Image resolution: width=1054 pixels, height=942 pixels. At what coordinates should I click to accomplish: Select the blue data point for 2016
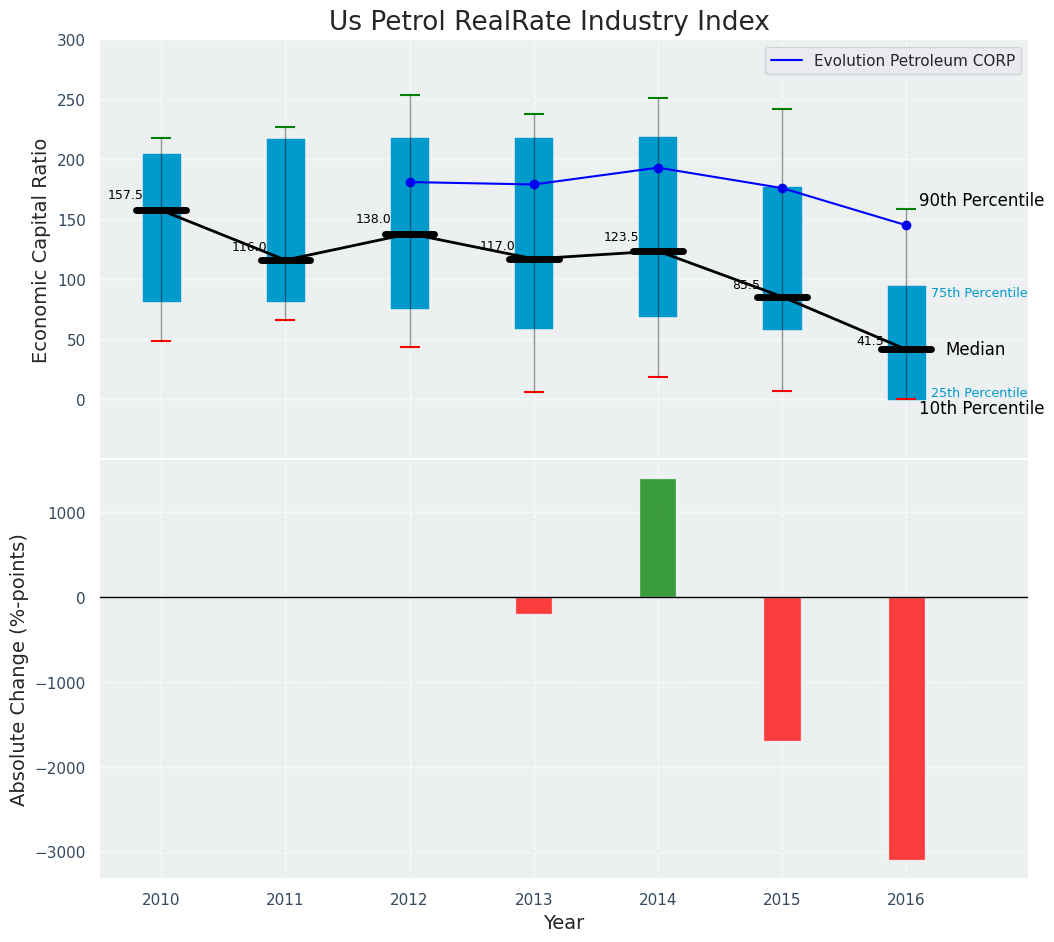point(906,225)
